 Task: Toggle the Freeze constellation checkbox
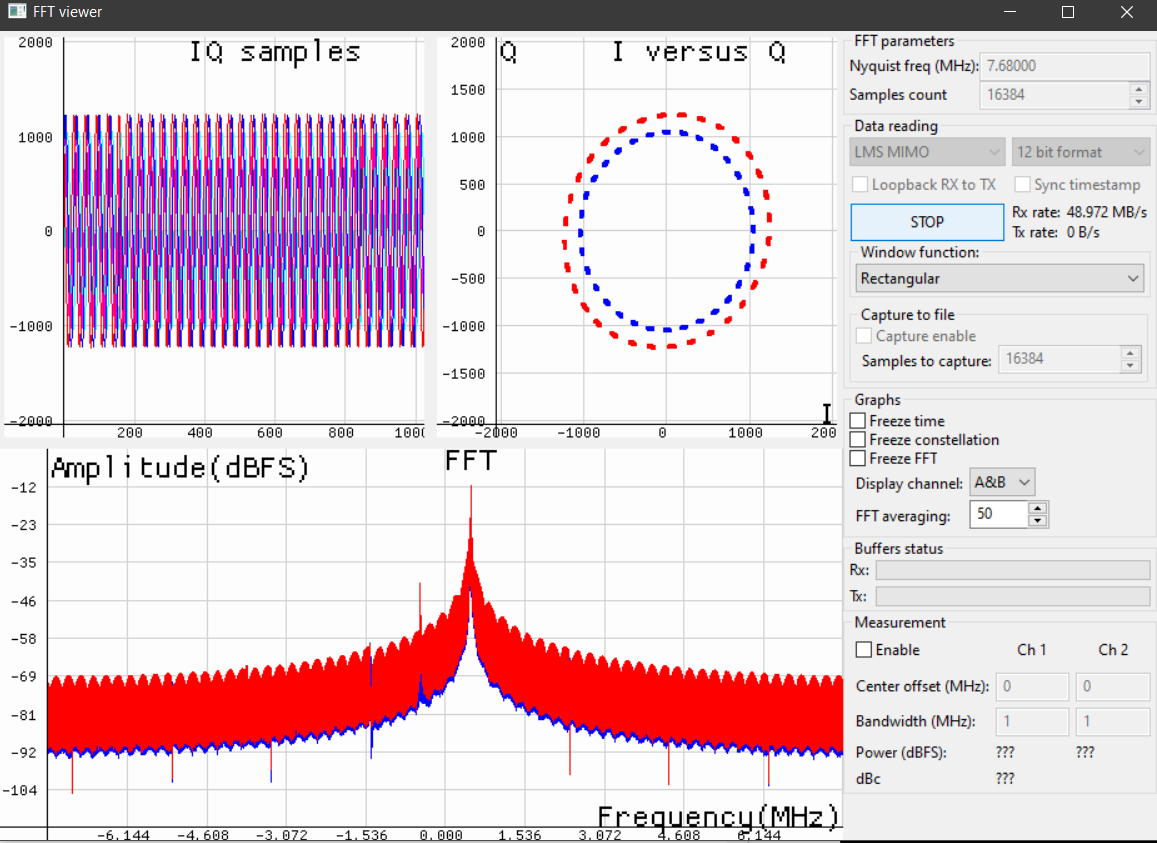click(858, 440)
